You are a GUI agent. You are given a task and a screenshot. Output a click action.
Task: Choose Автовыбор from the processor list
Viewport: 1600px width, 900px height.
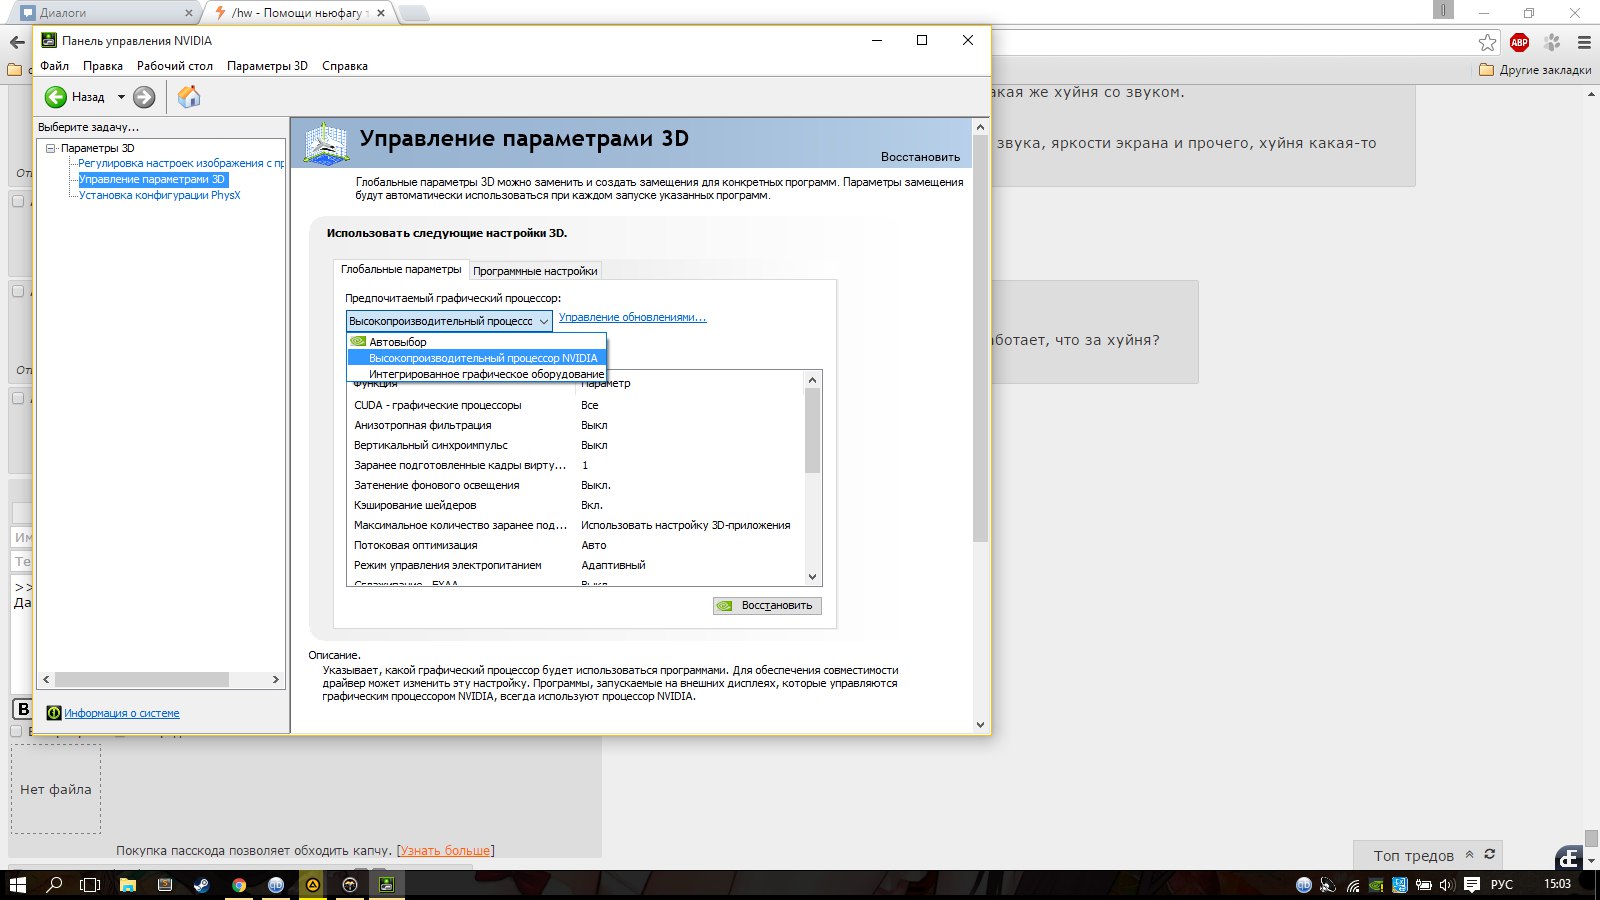(477, 342)
